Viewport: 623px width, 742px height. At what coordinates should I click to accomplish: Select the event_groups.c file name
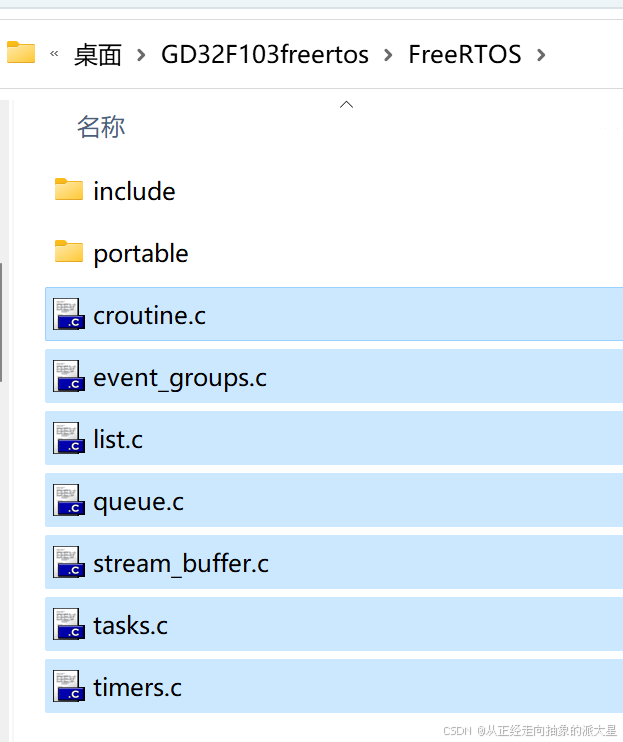pos(180,378)
